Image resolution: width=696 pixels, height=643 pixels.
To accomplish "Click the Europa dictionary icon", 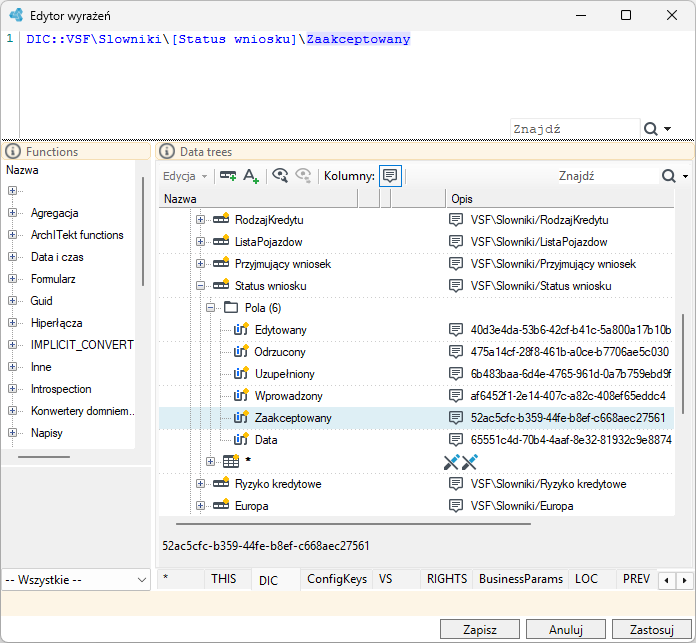I will [221, 505].
